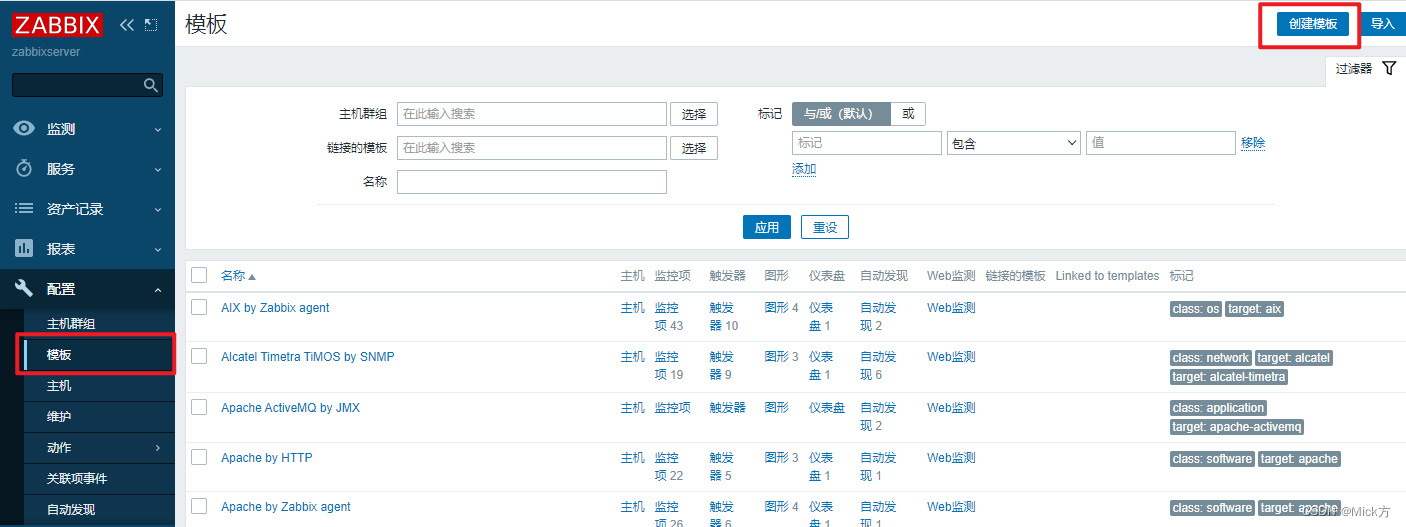Click 选择 next to 链接的模板
Screen dimensions: 1406x527
pos(694,148)
